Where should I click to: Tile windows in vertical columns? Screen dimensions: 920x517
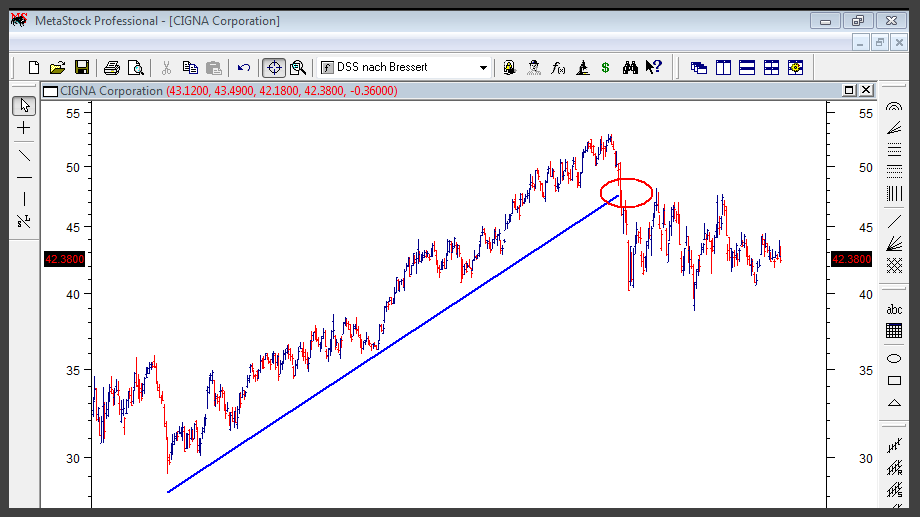[723, 68]
